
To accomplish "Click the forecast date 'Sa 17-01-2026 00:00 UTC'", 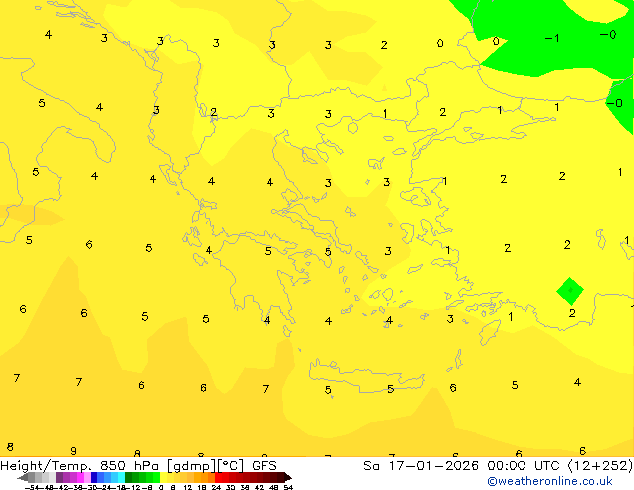I will click(461, 466).
